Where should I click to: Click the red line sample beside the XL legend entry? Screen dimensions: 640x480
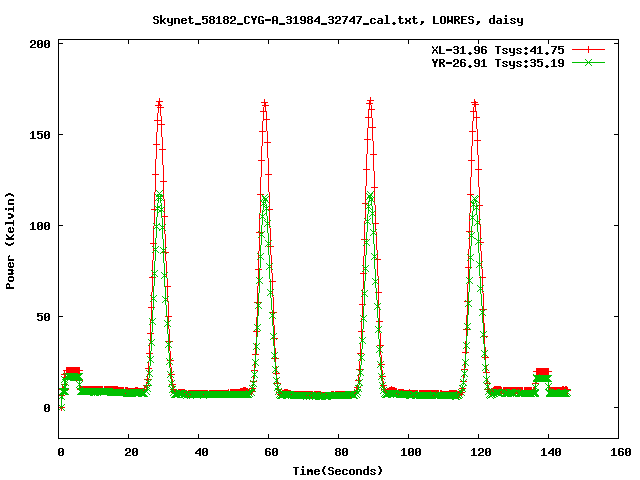click(588, 50)
